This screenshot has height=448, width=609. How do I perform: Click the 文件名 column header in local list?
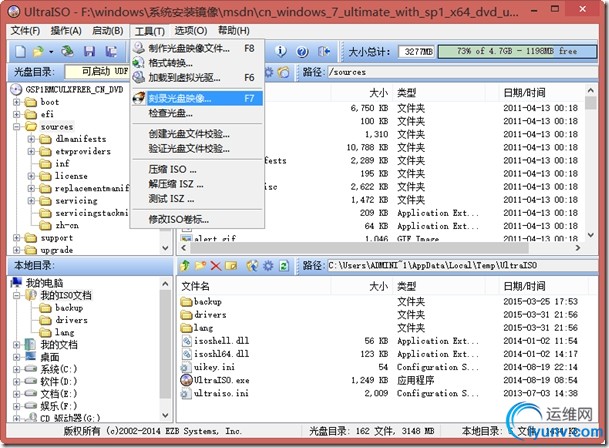coord(195,286)
